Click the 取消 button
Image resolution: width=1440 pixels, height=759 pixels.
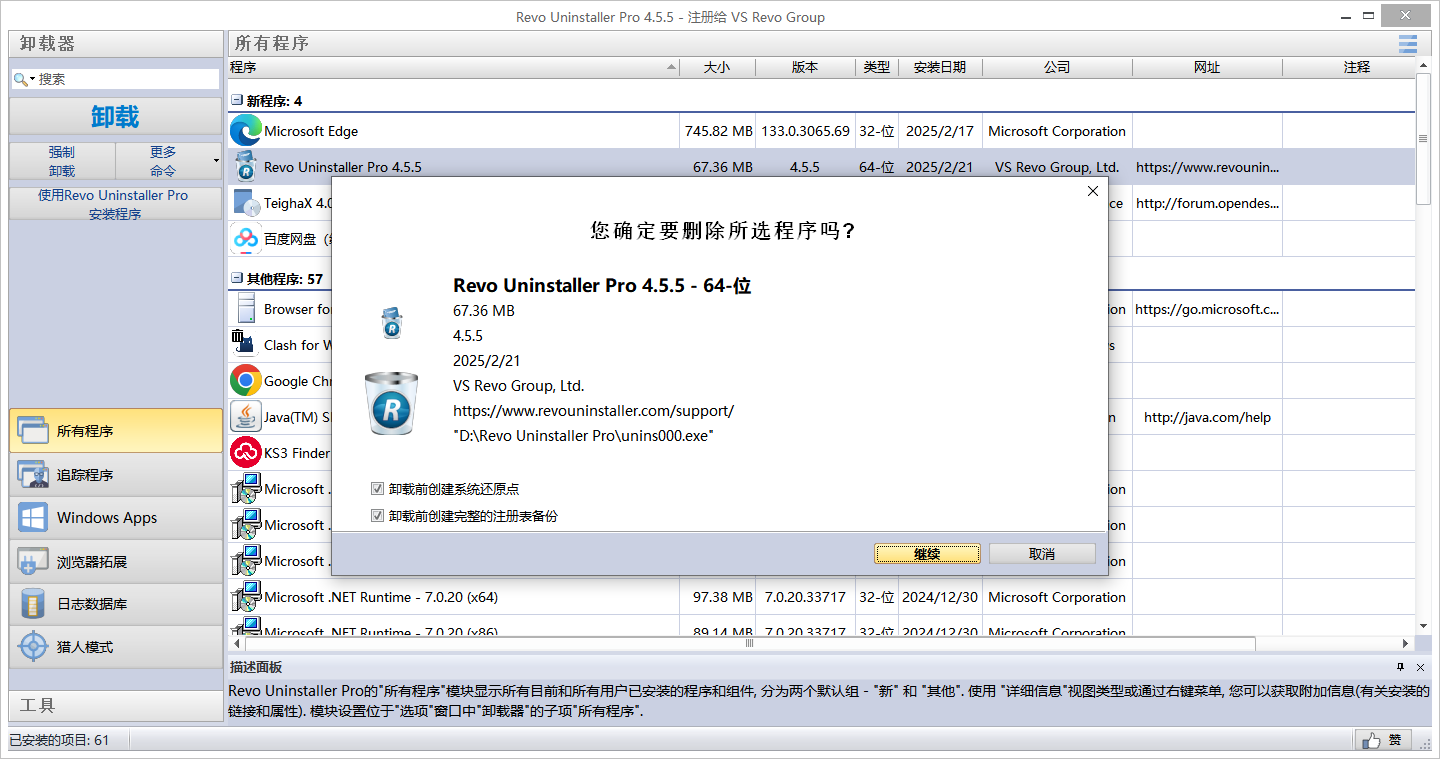point(1042,554)
